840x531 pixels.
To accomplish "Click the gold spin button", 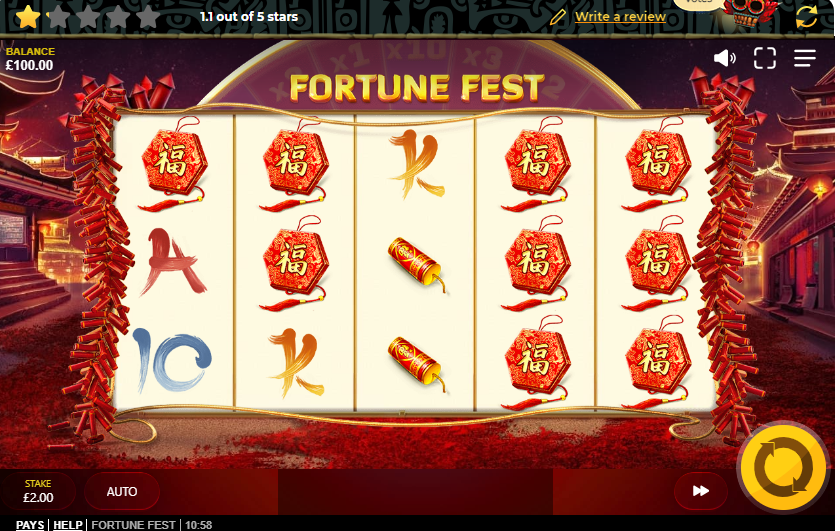I will 783,467.
